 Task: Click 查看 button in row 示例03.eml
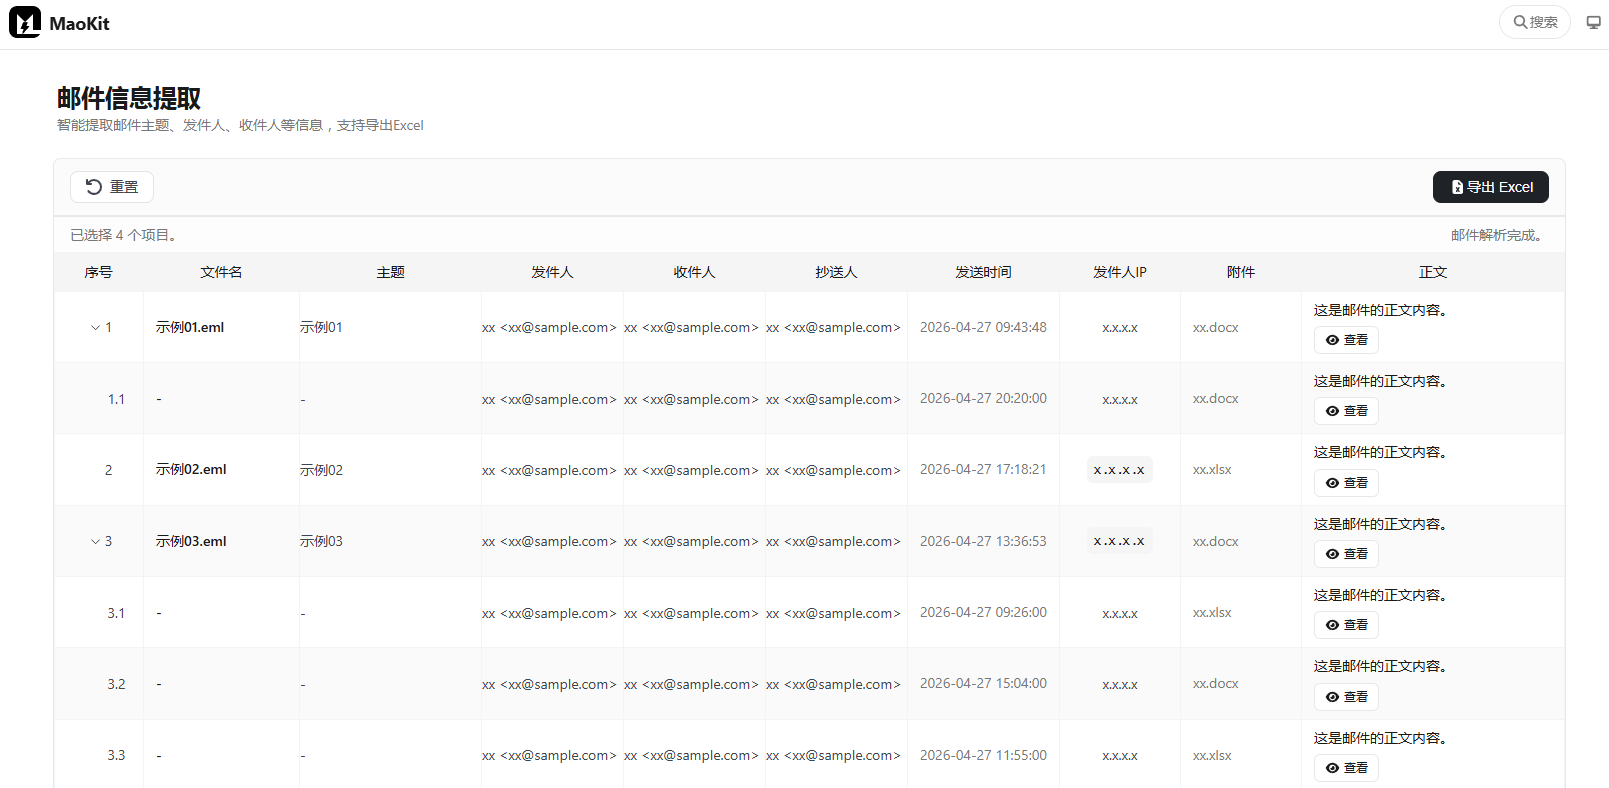point(1346,554)
